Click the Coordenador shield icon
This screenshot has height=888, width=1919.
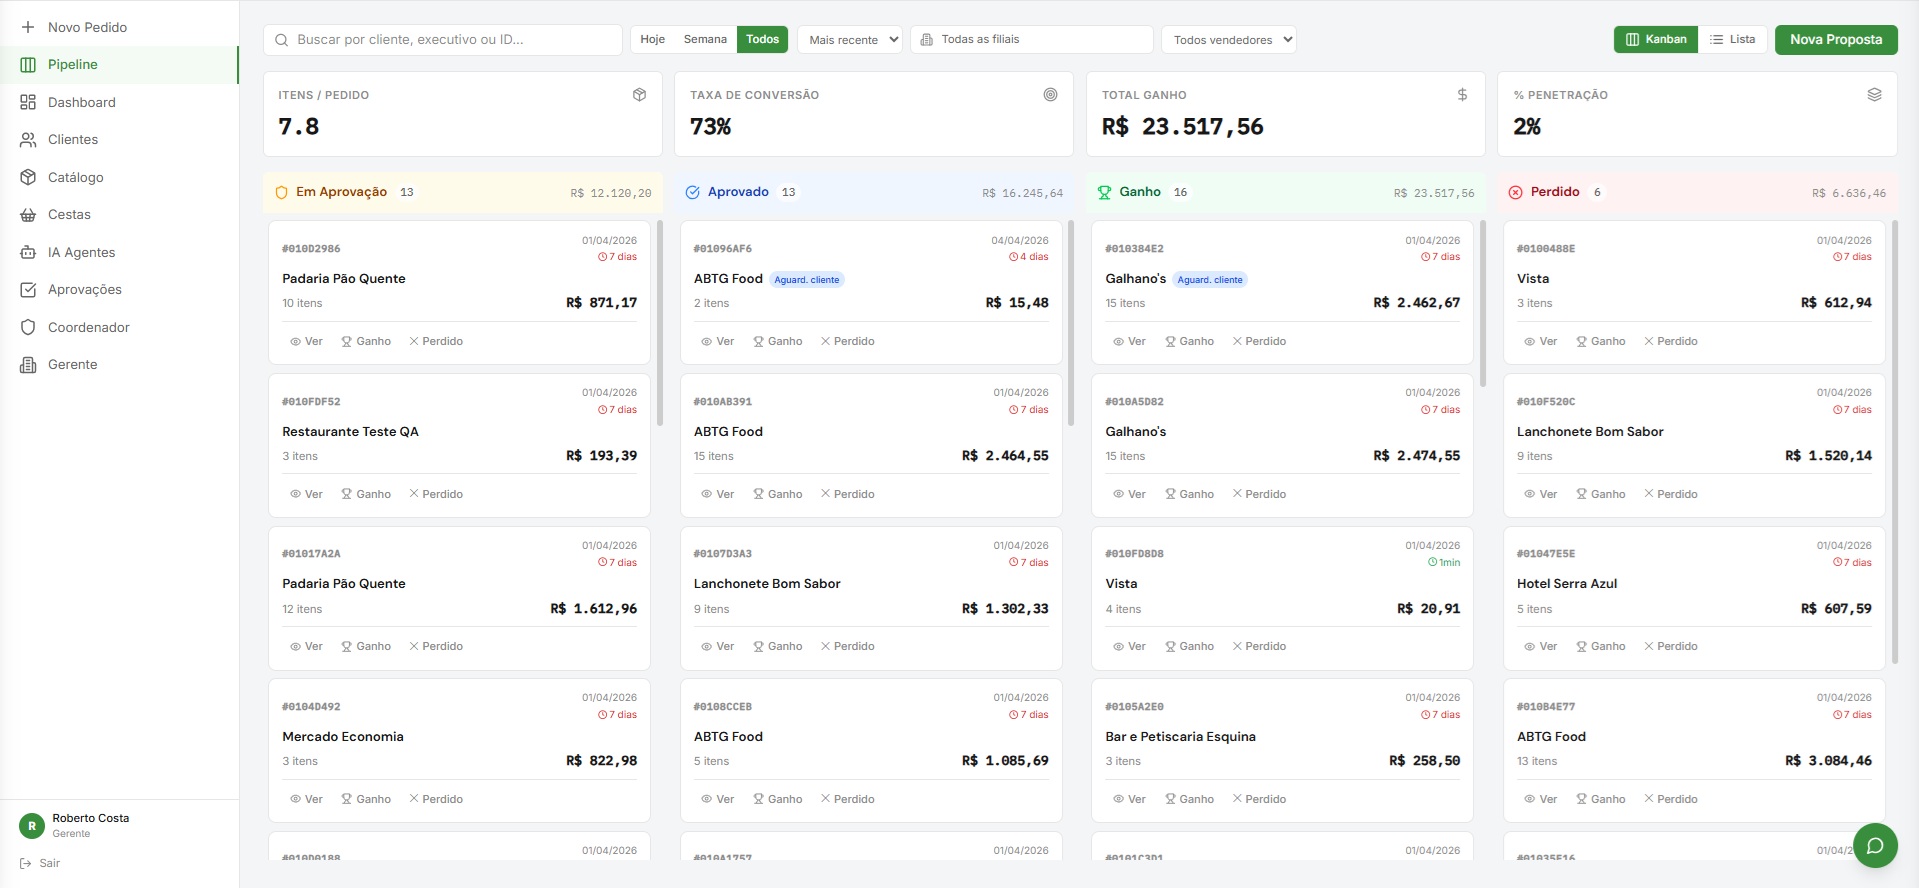tap(28, 327)
